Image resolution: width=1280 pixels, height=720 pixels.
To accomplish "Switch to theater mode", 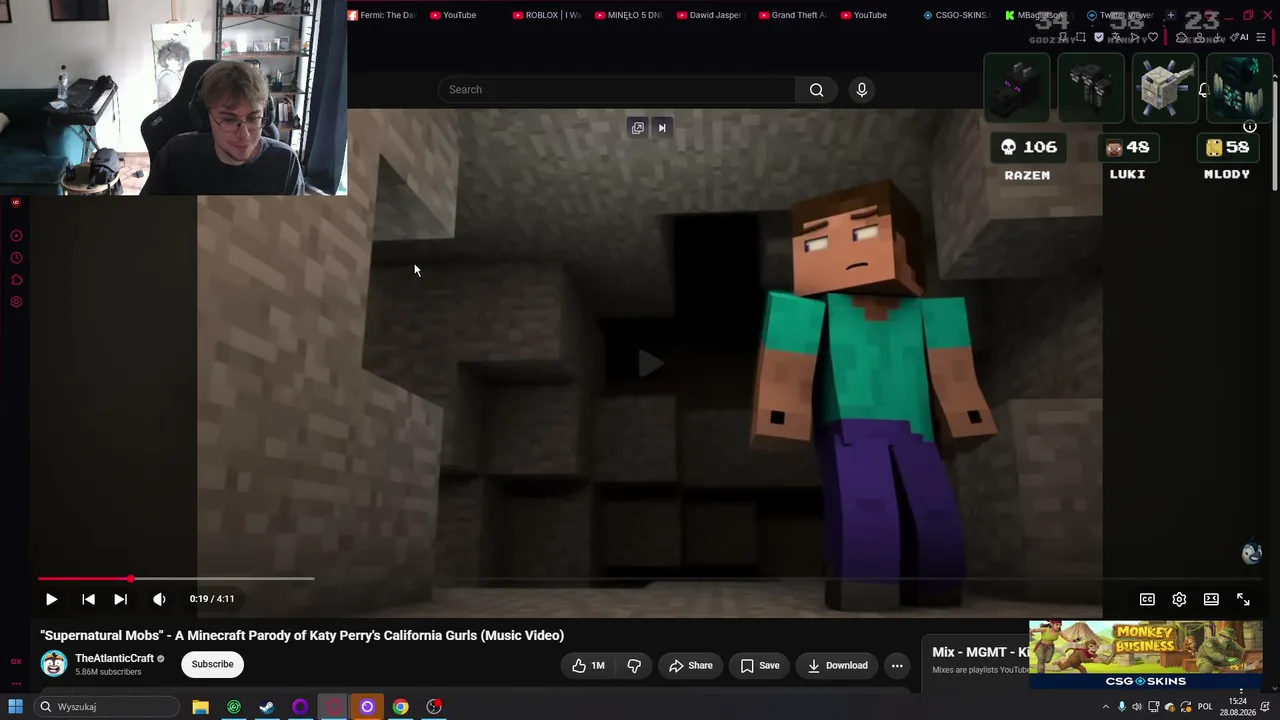I will click(x=1211, y=599).
